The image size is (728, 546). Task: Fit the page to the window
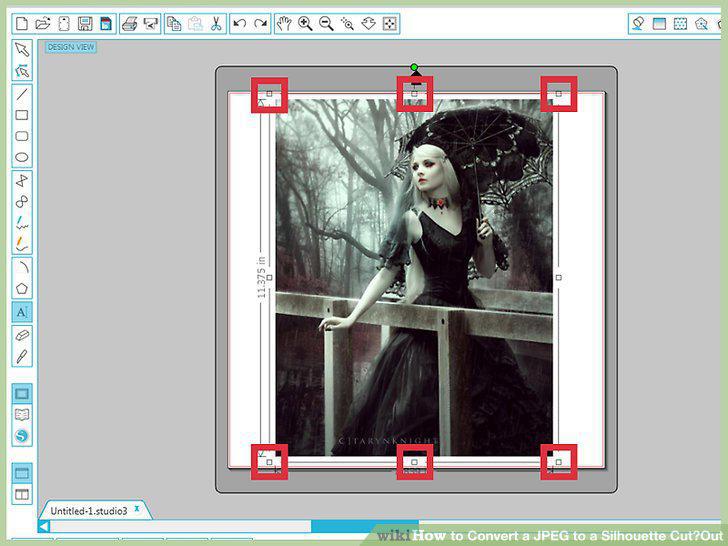(x=389, y=24)
